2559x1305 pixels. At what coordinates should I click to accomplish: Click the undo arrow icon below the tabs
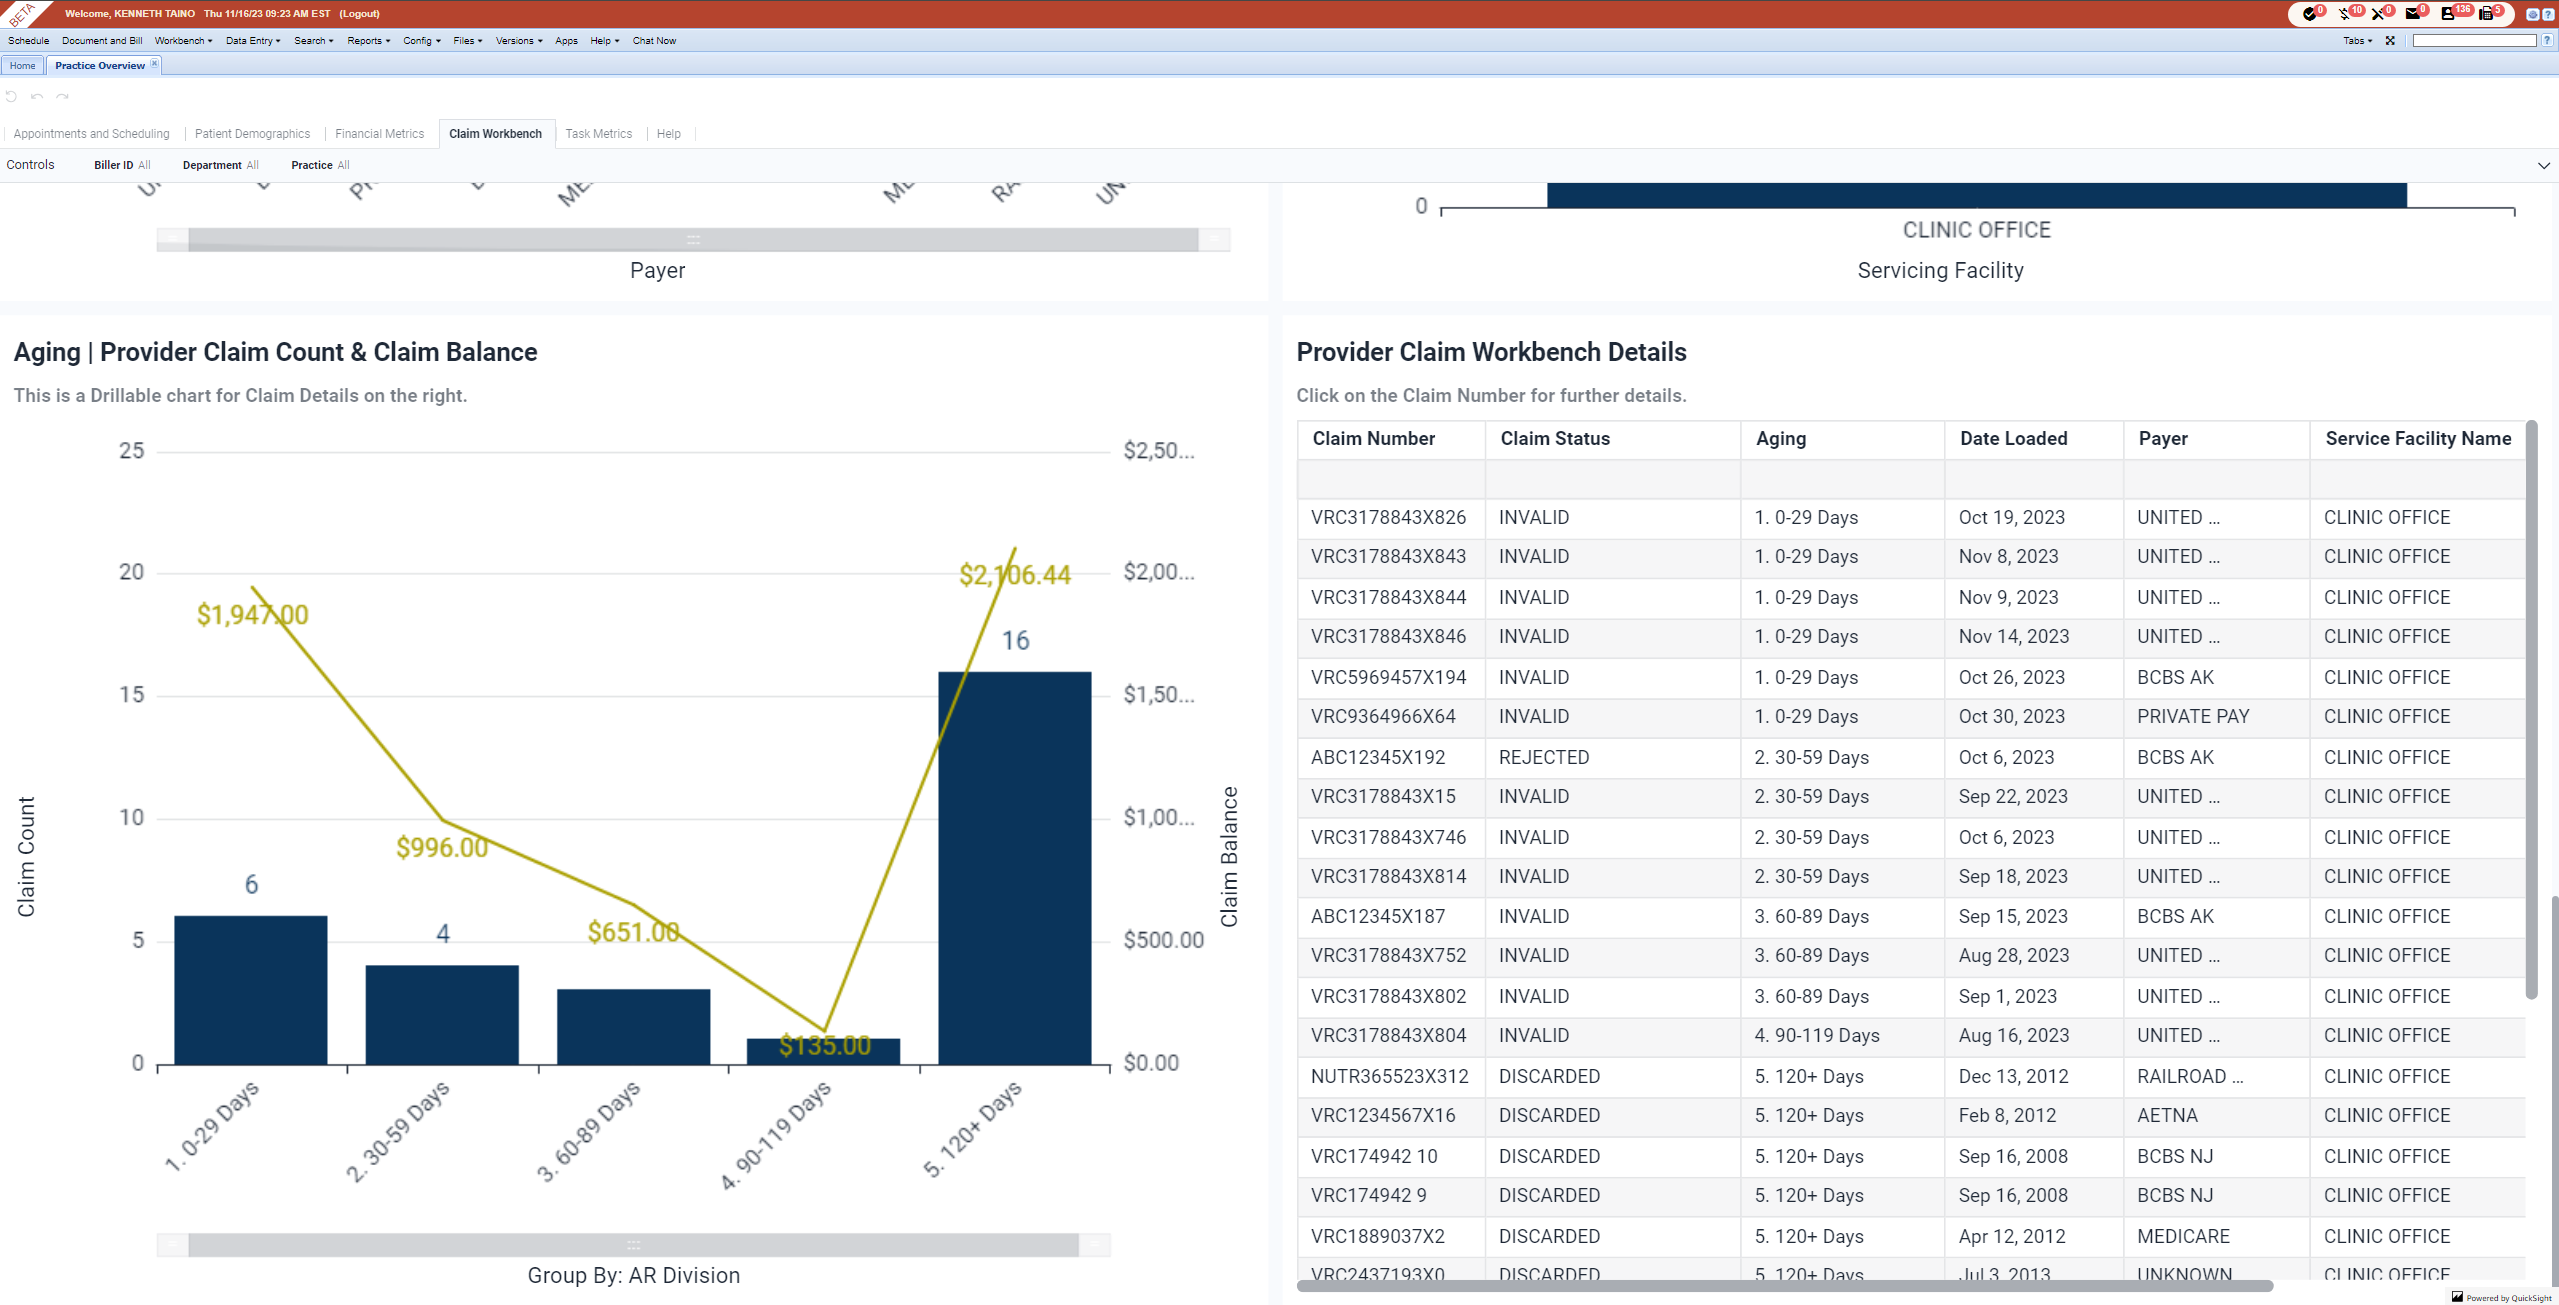[x=37, y=97]
